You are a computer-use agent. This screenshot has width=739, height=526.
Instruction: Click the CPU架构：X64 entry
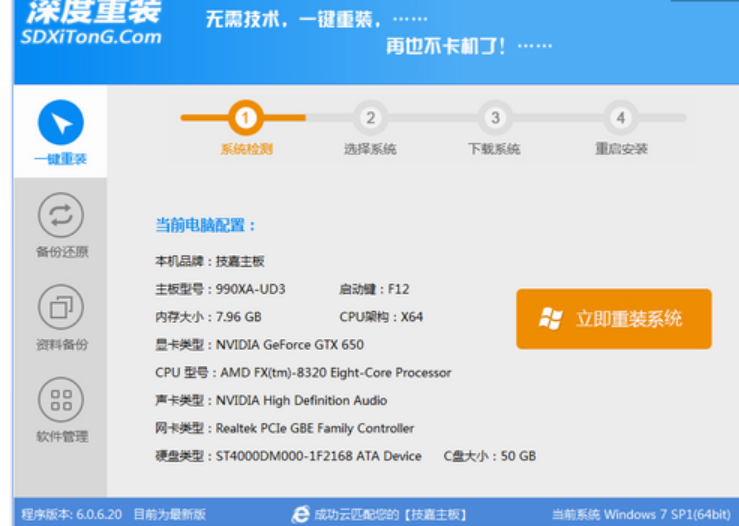381,317
